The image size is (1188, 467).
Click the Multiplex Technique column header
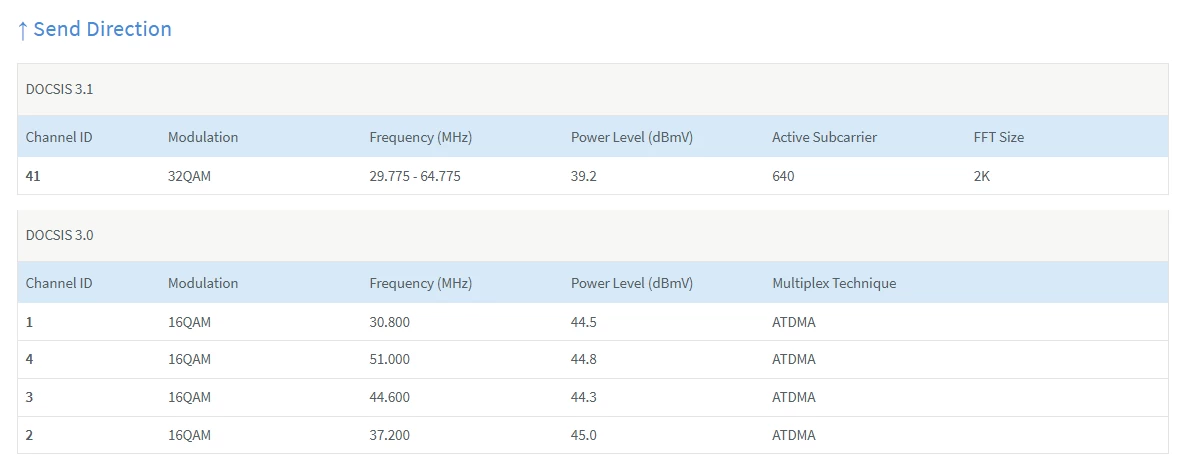(x=834, y=283)
